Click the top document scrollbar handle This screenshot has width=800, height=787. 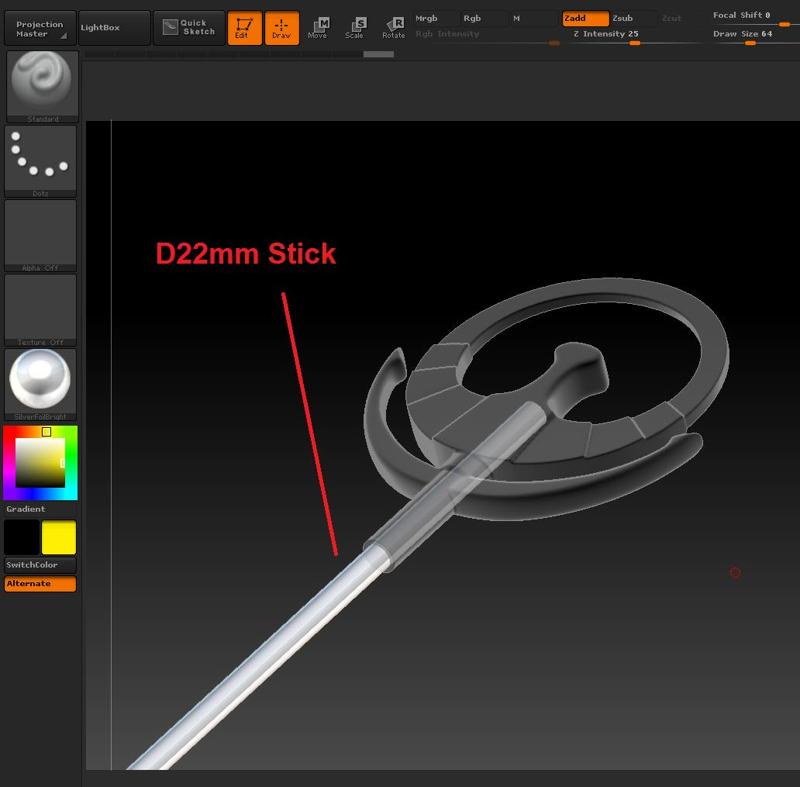point(379,54)
